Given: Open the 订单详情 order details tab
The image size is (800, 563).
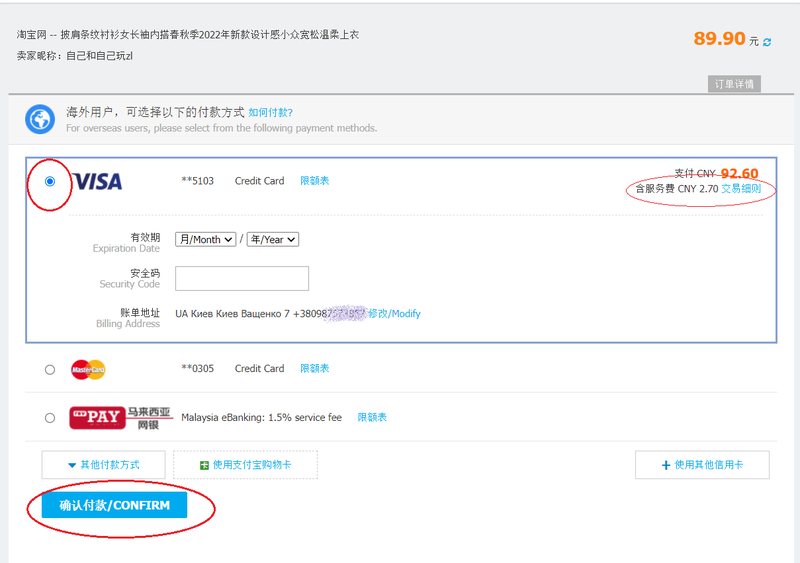Looking at the screenshot, I should (735, 84).
